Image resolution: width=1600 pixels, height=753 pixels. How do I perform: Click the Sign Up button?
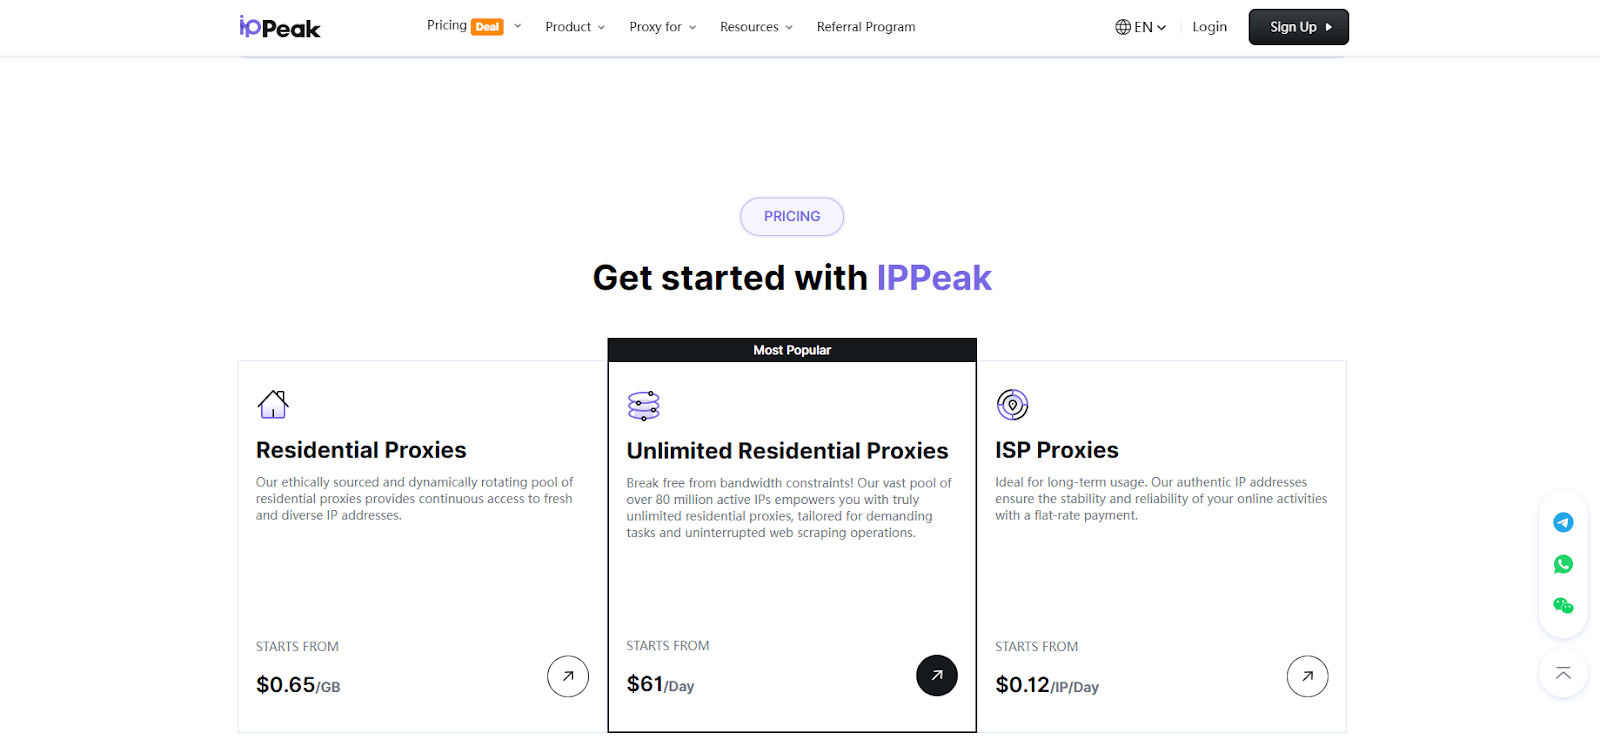click(x=1298, y=27)
